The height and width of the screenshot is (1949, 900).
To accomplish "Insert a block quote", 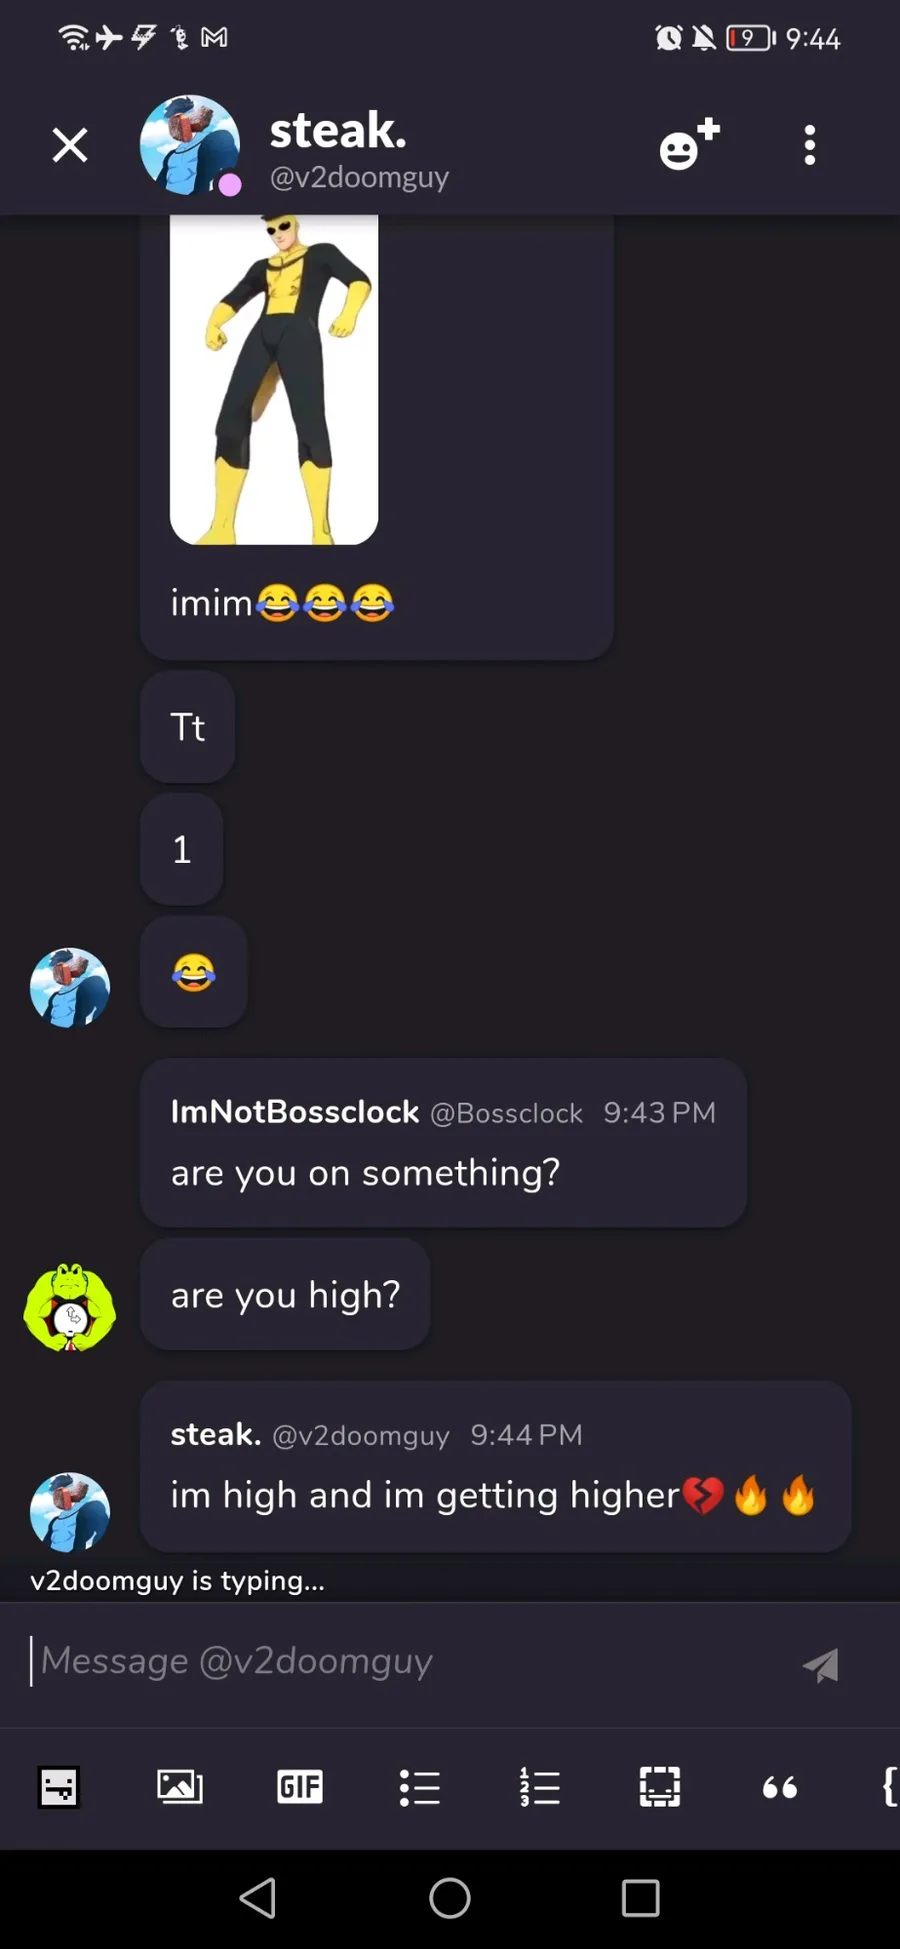I will (780, 1787).
